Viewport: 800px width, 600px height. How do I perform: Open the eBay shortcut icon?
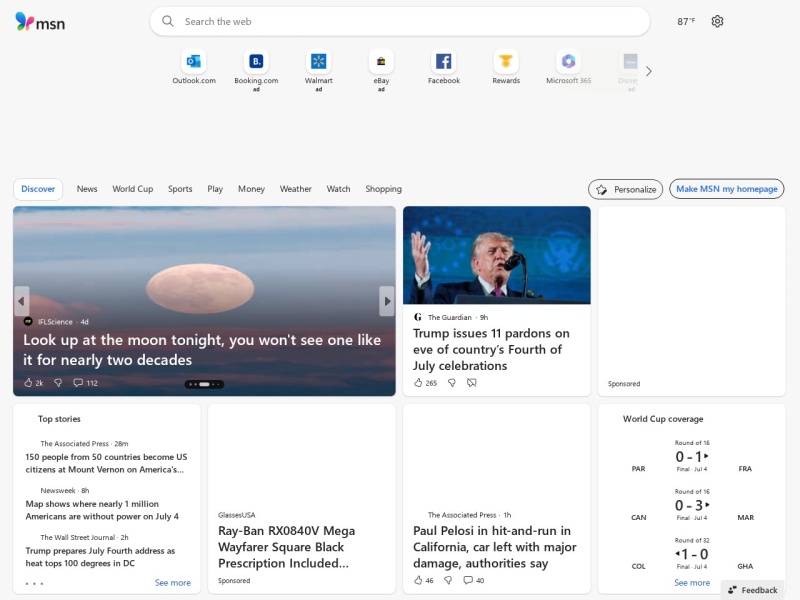click(x=381, y=62)
